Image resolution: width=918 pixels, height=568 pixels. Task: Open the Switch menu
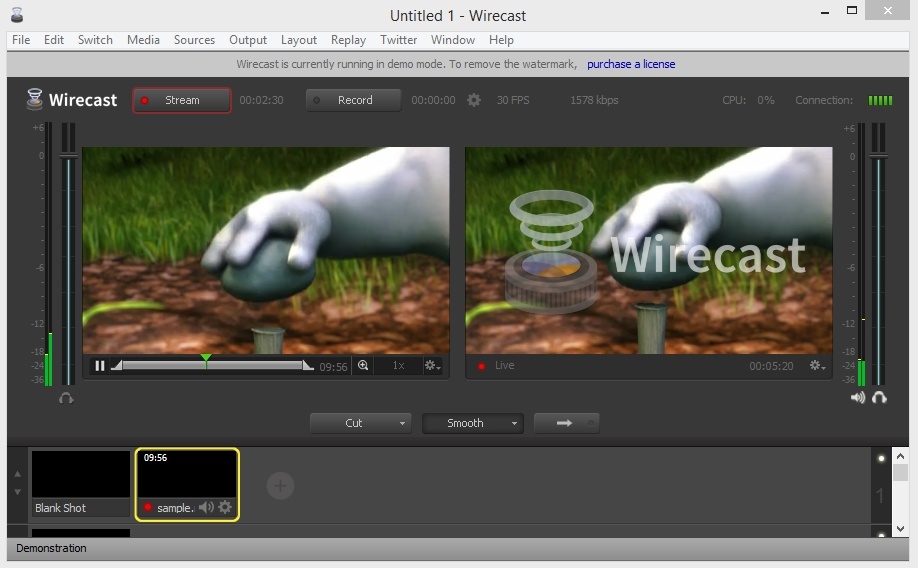(x=95, y=40)
